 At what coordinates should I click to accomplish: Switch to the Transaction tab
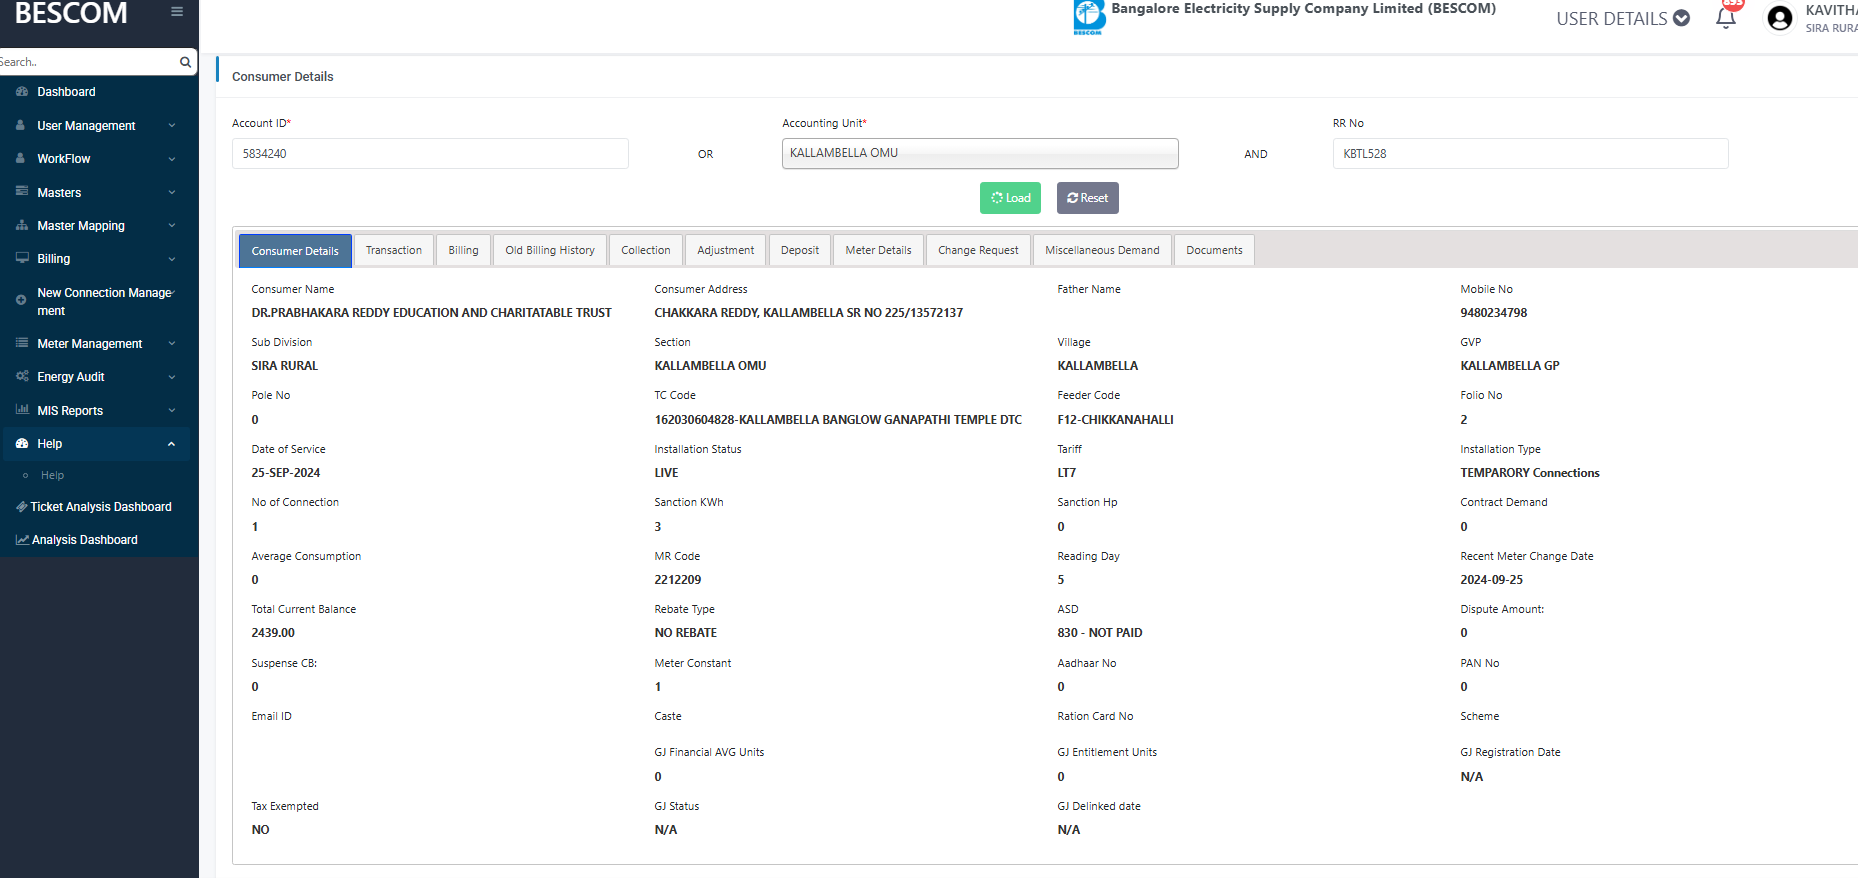[x=394, y=250]
